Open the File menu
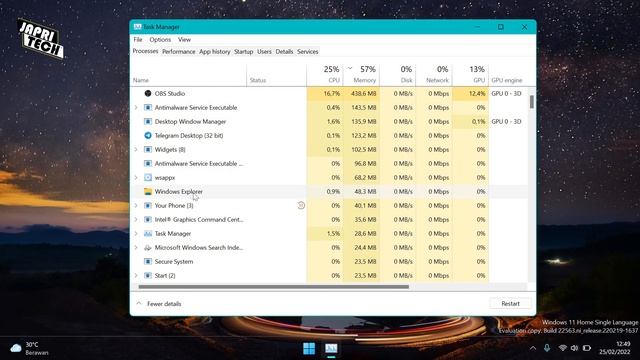 pyautogui.click(x=138, y=40)
